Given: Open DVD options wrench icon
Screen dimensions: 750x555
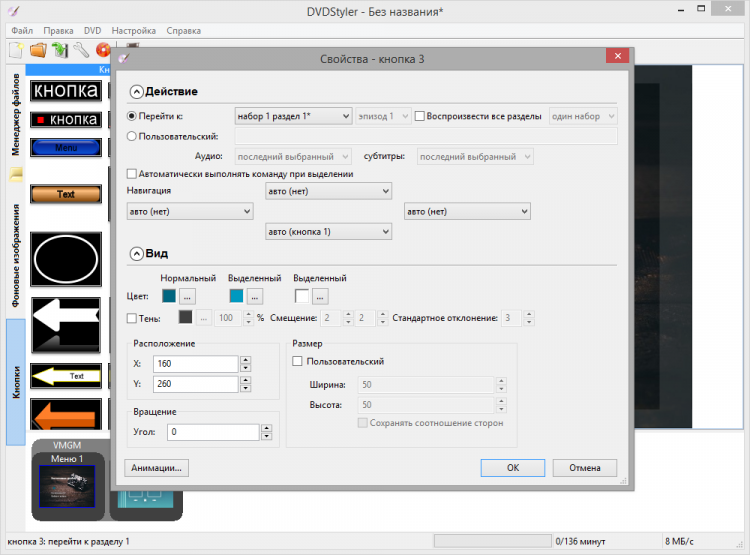Looking at the screenshot, I should coord(81,50).
